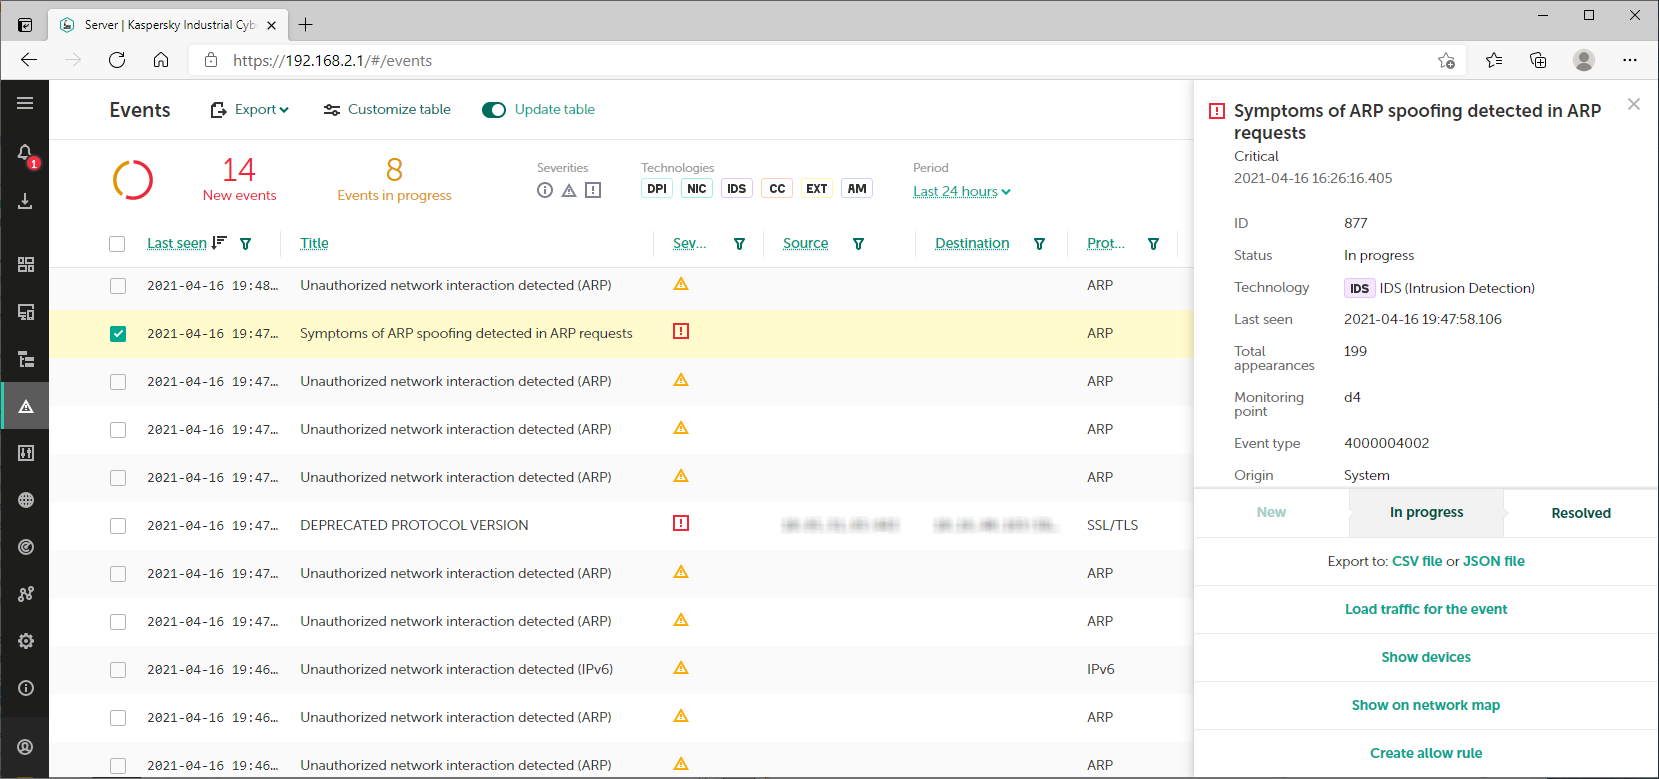Close the event details panel

tap(1633, 104)
